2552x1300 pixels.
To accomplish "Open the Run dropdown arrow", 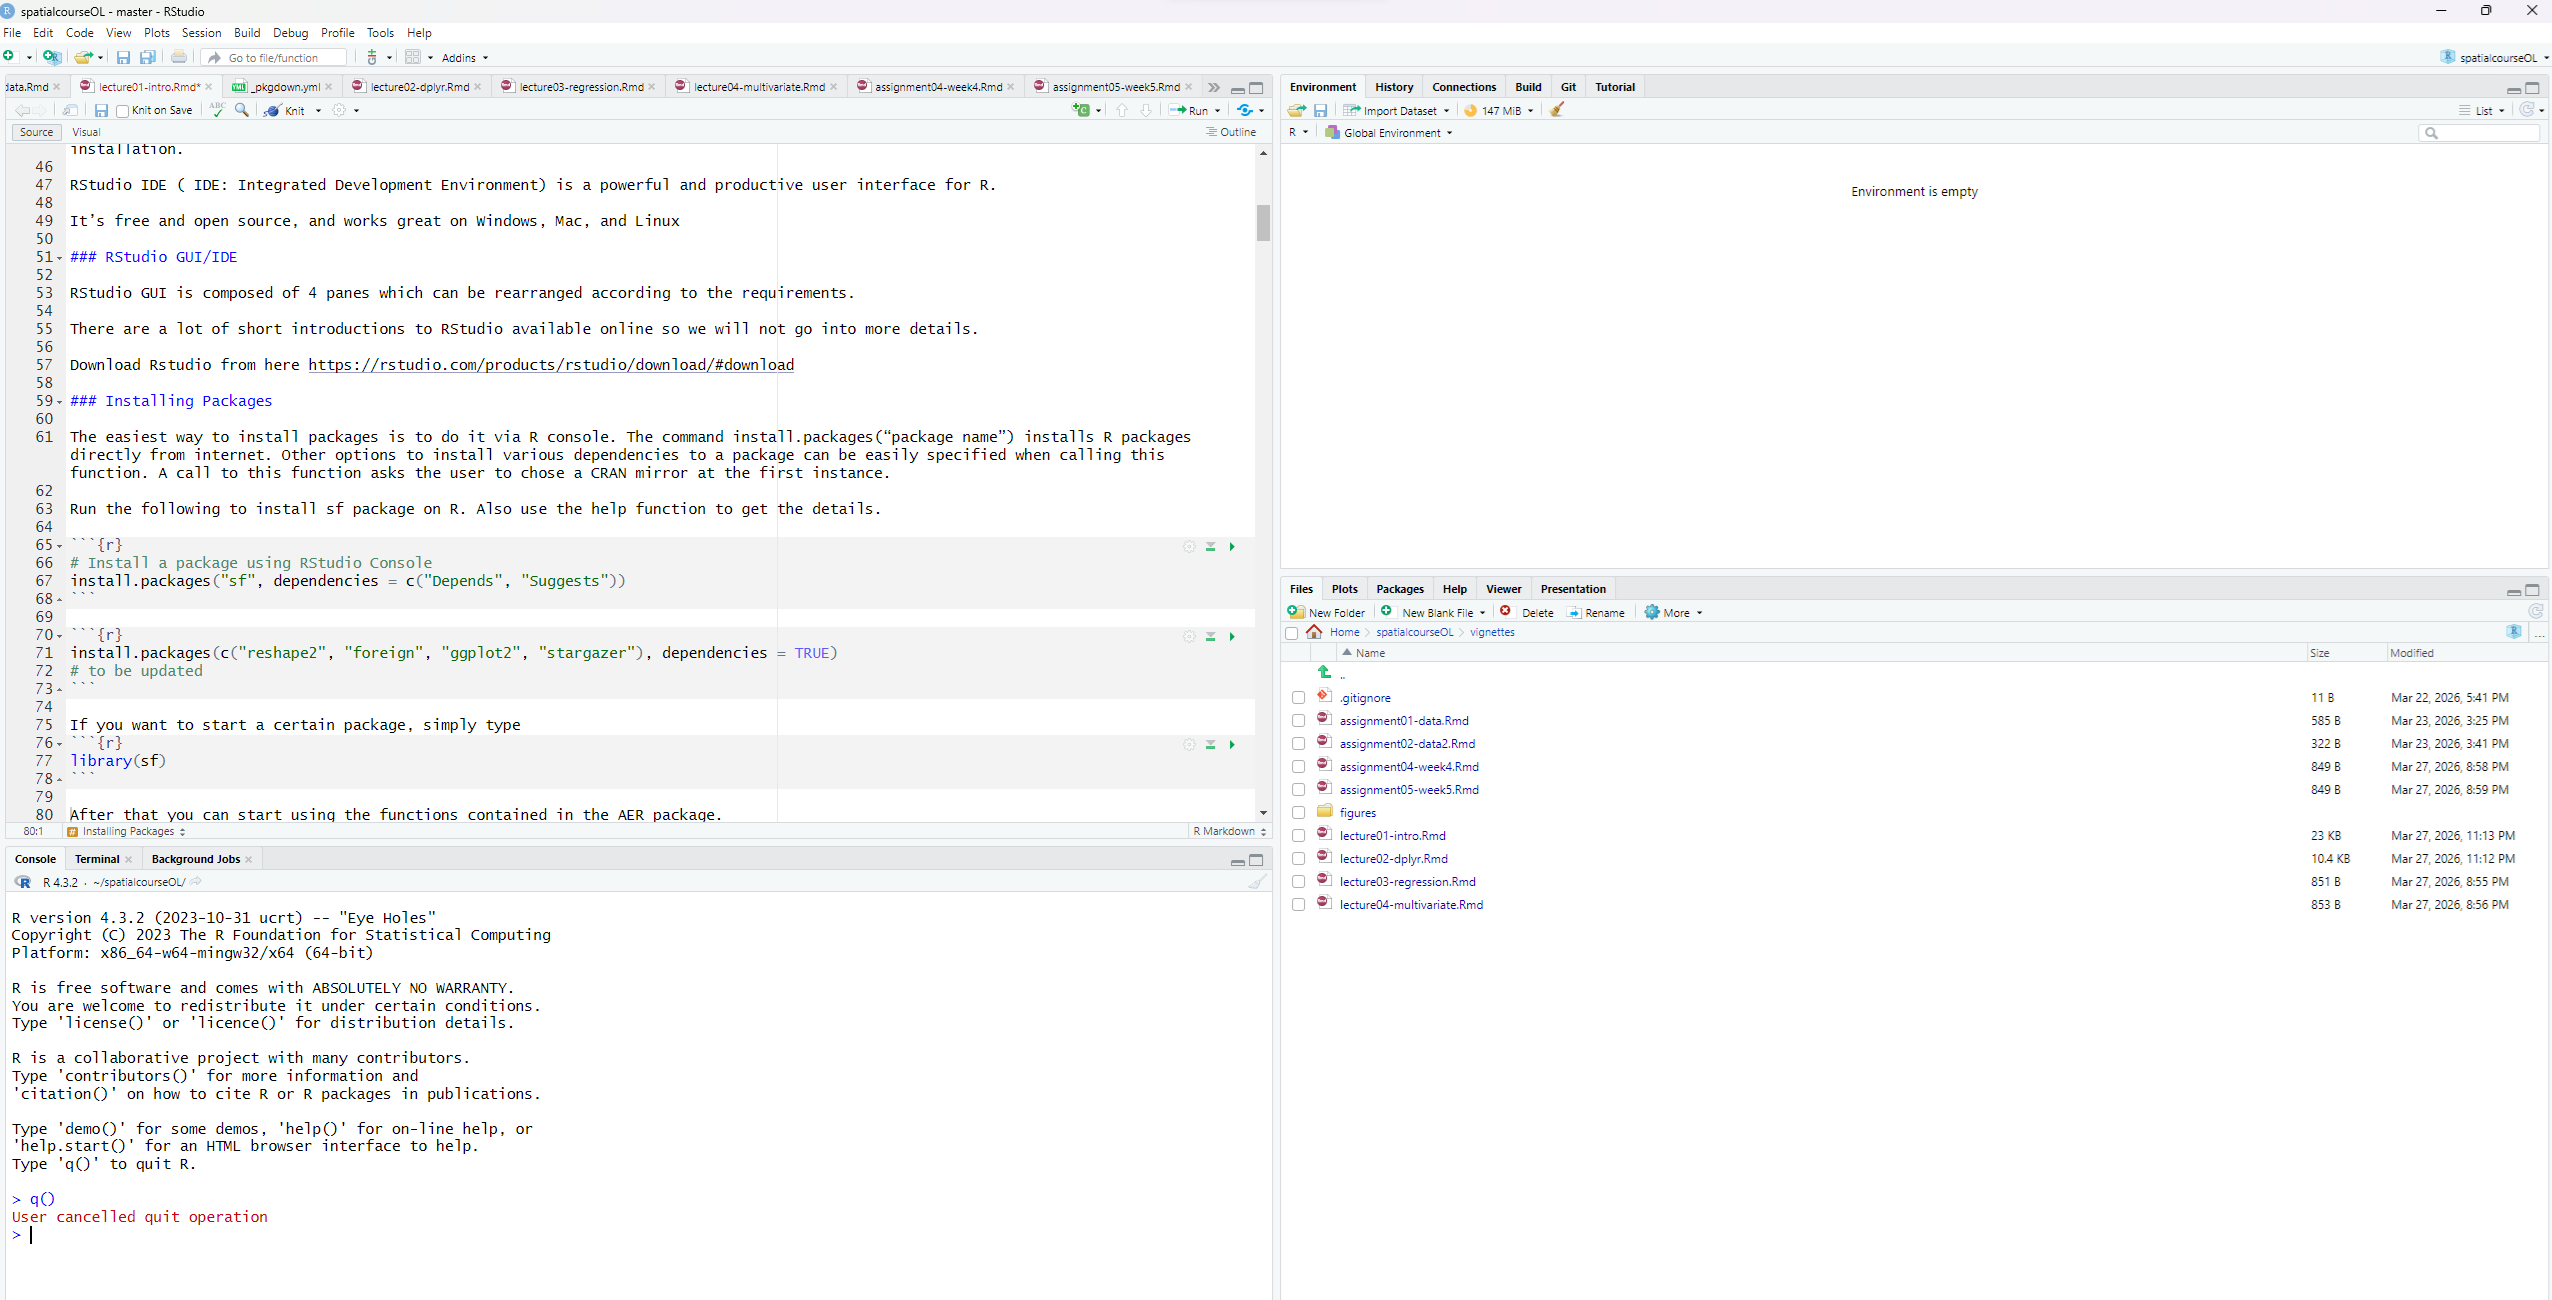I will (1217, 111).
